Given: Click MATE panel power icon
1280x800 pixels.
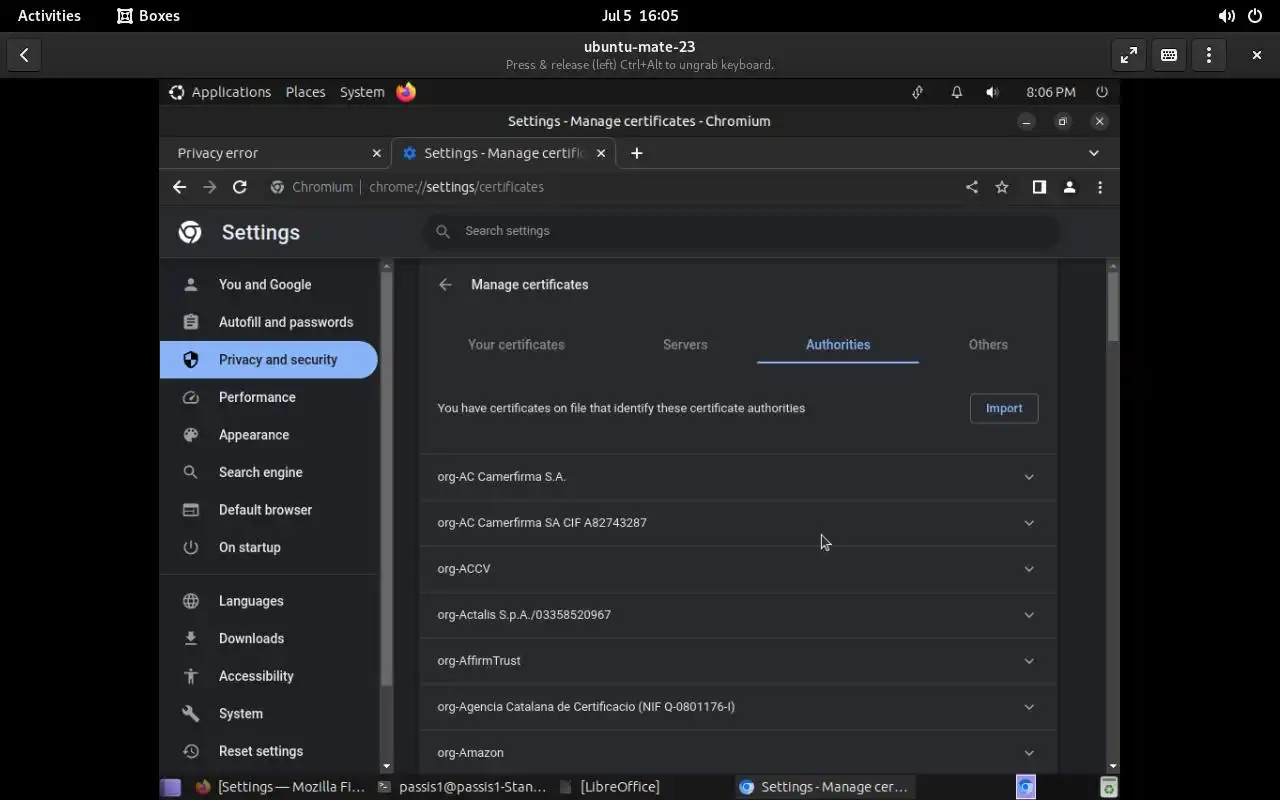Looking at the screenshot, I should (1101, 92).
